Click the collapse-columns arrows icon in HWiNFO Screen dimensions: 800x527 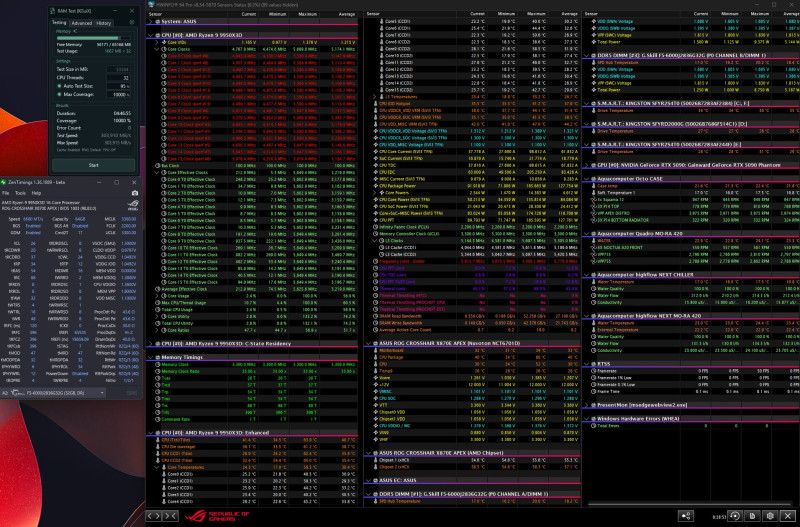click(171, 516)
